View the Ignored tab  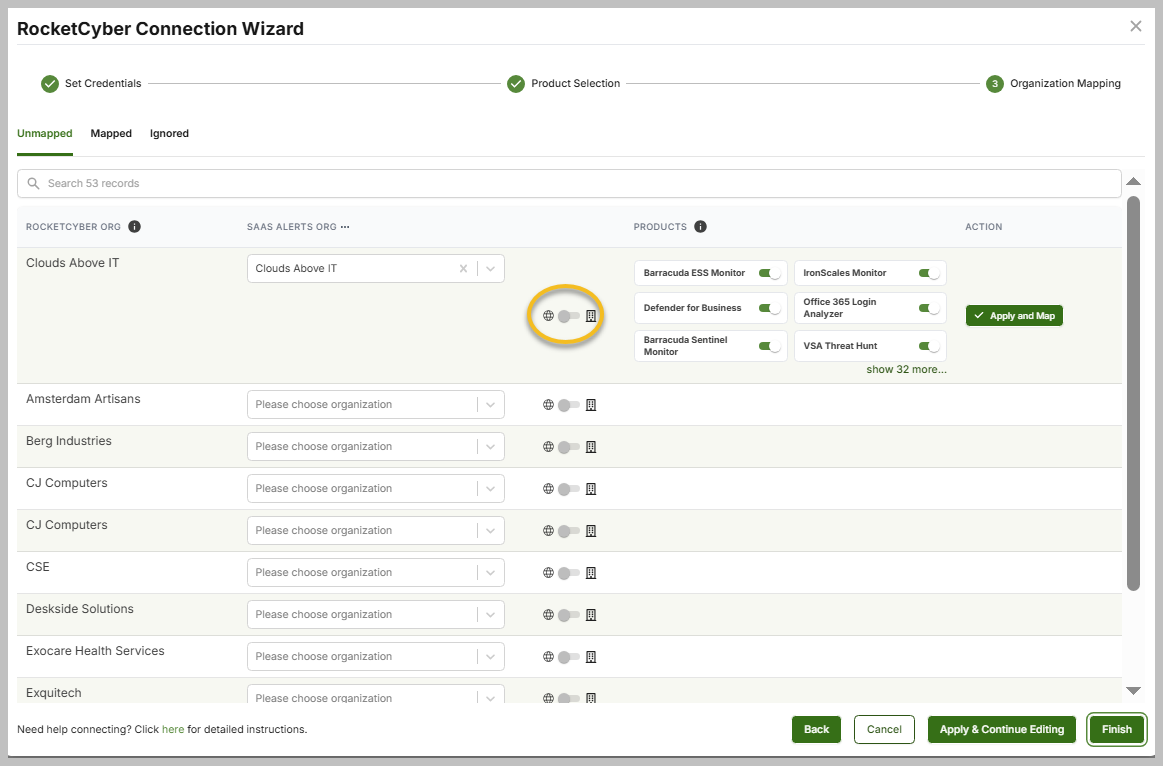(x=169, y=133)
